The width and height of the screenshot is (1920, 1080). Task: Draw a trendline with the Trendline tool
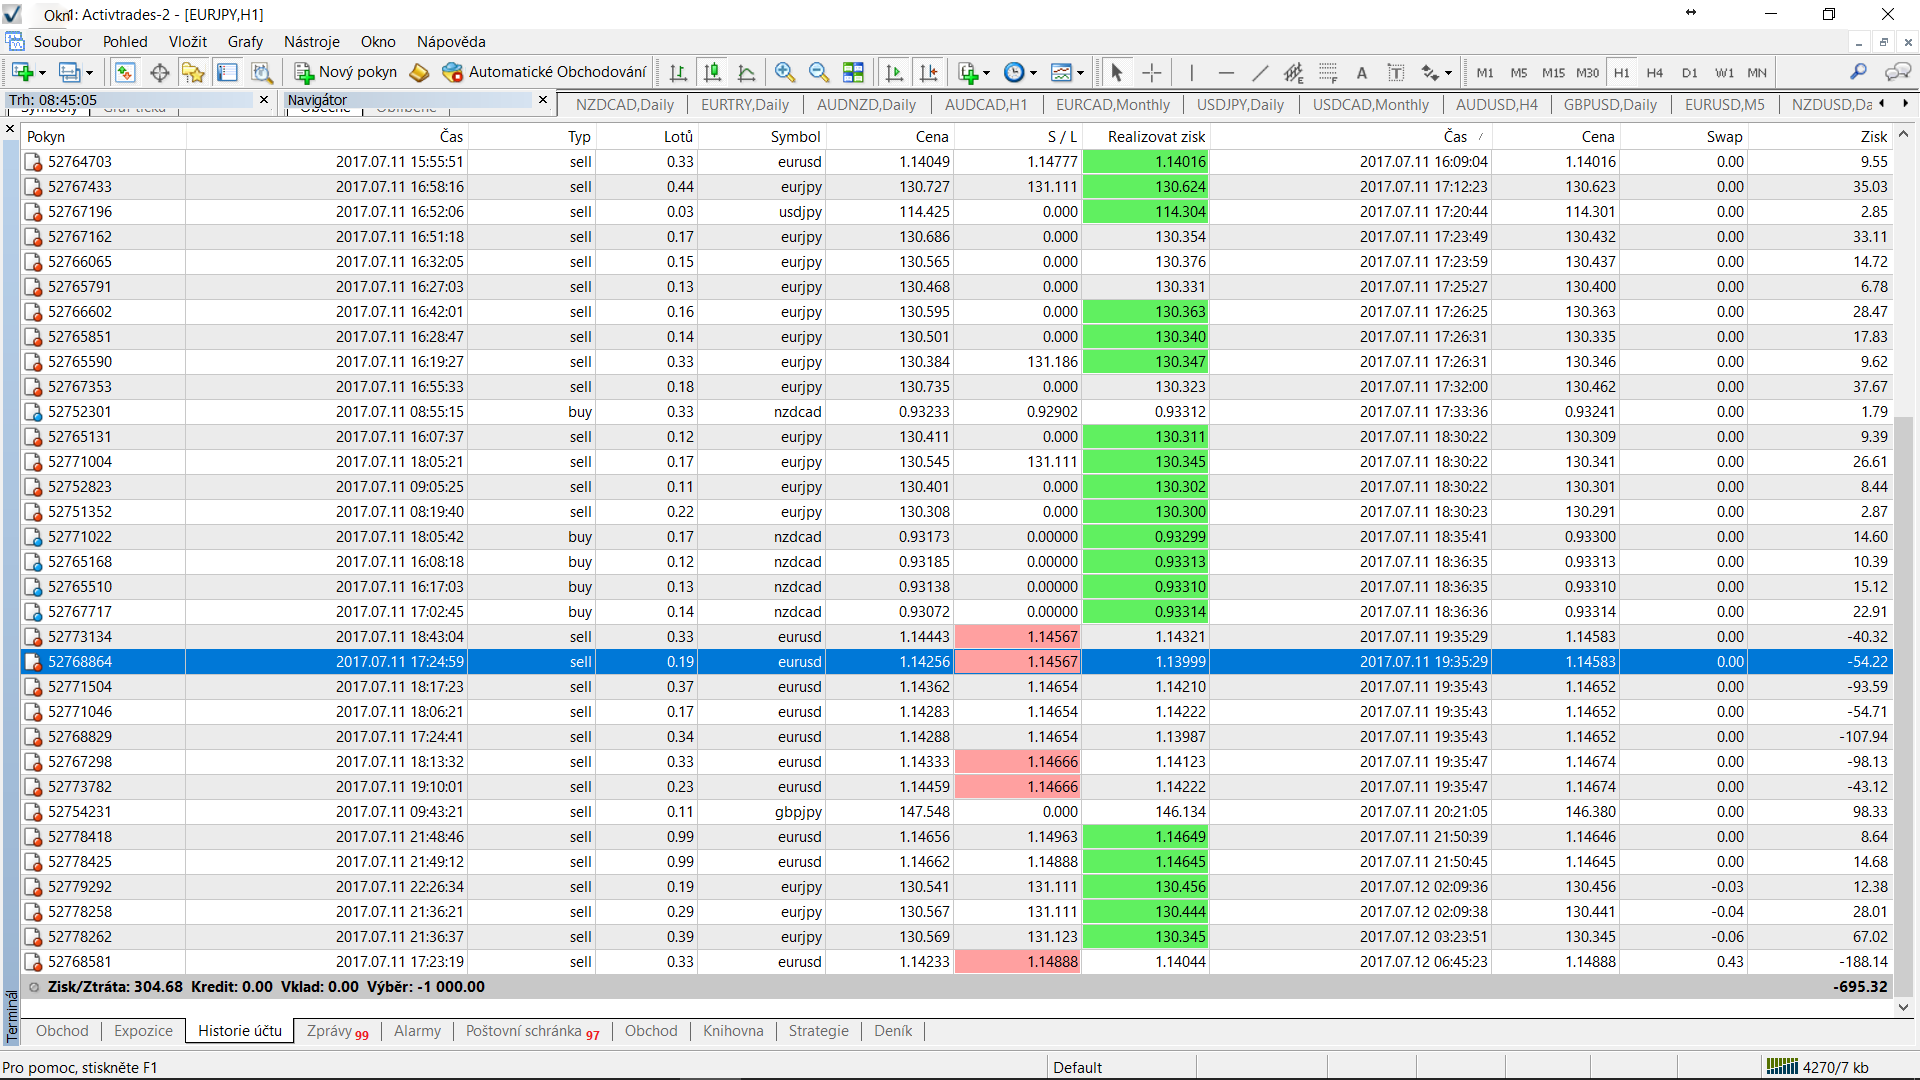[1260, 72]
